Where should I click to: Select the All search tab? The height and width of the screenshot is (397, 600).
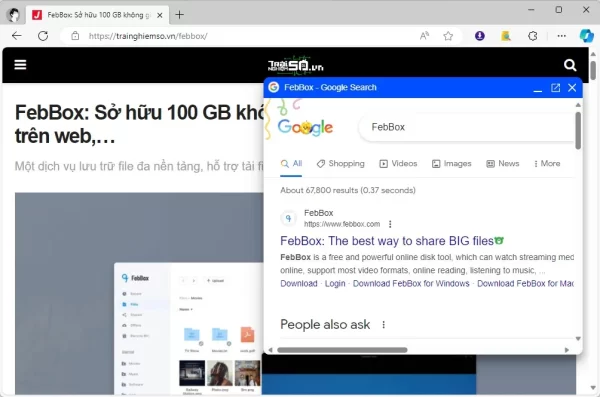[x=291, y=164]
